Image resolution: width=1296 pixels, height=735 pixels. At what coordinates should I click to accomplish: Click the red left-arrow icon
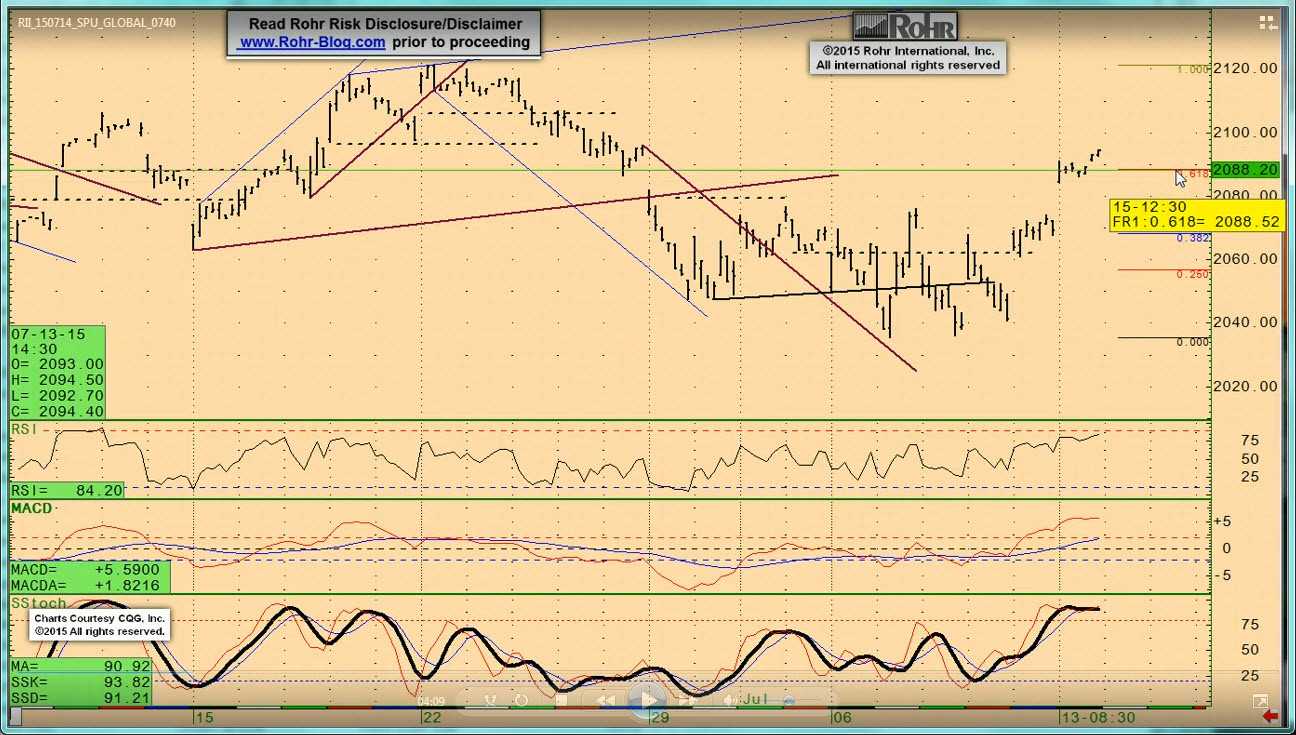[1270, 716]
